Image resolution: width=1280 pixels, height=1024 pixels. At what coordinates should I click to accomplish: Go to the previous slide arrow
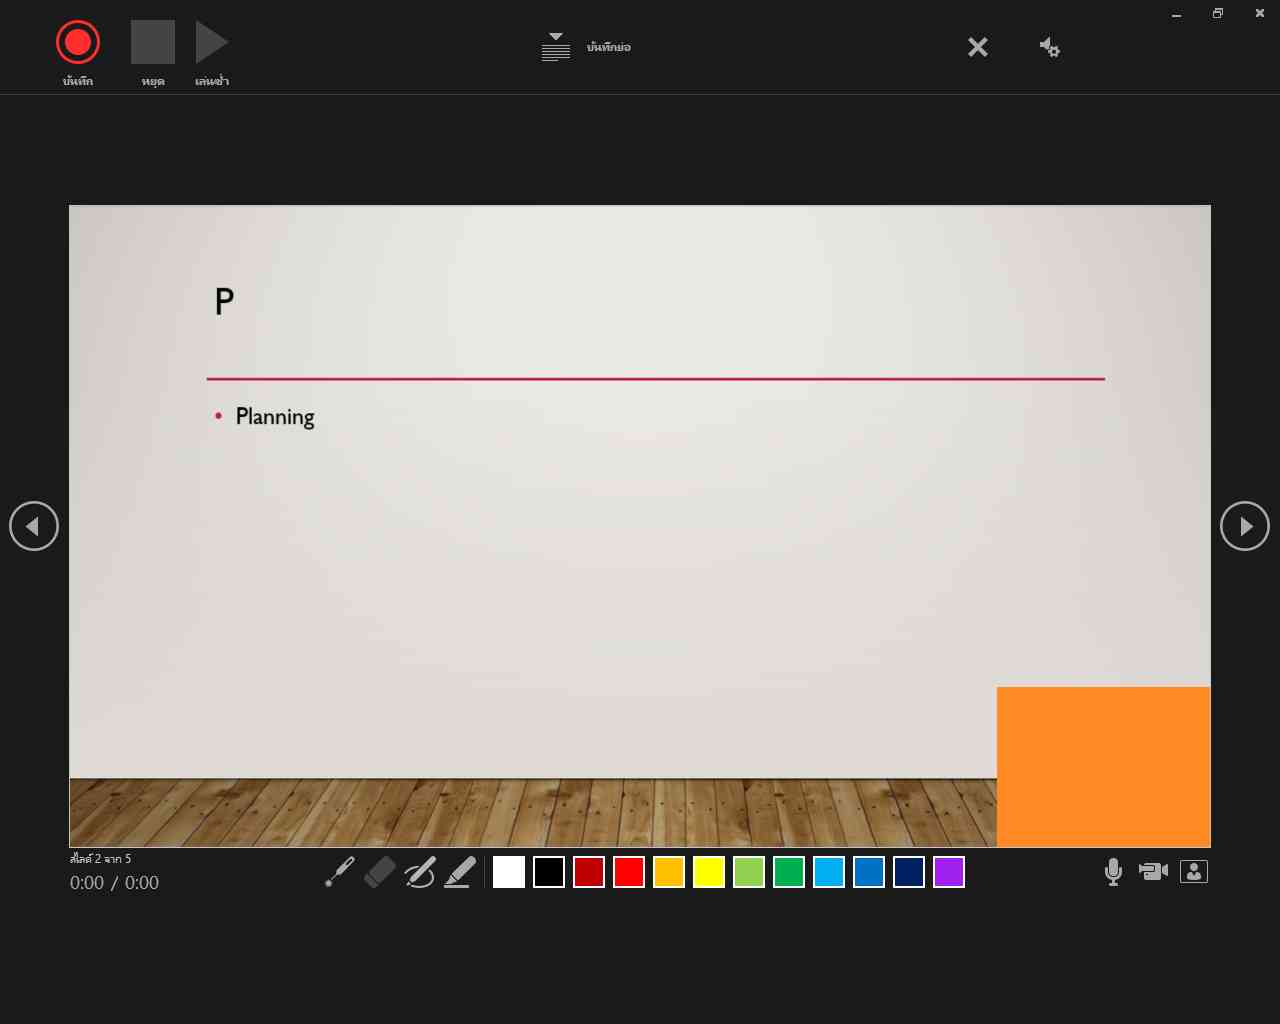tap(34, 526)
